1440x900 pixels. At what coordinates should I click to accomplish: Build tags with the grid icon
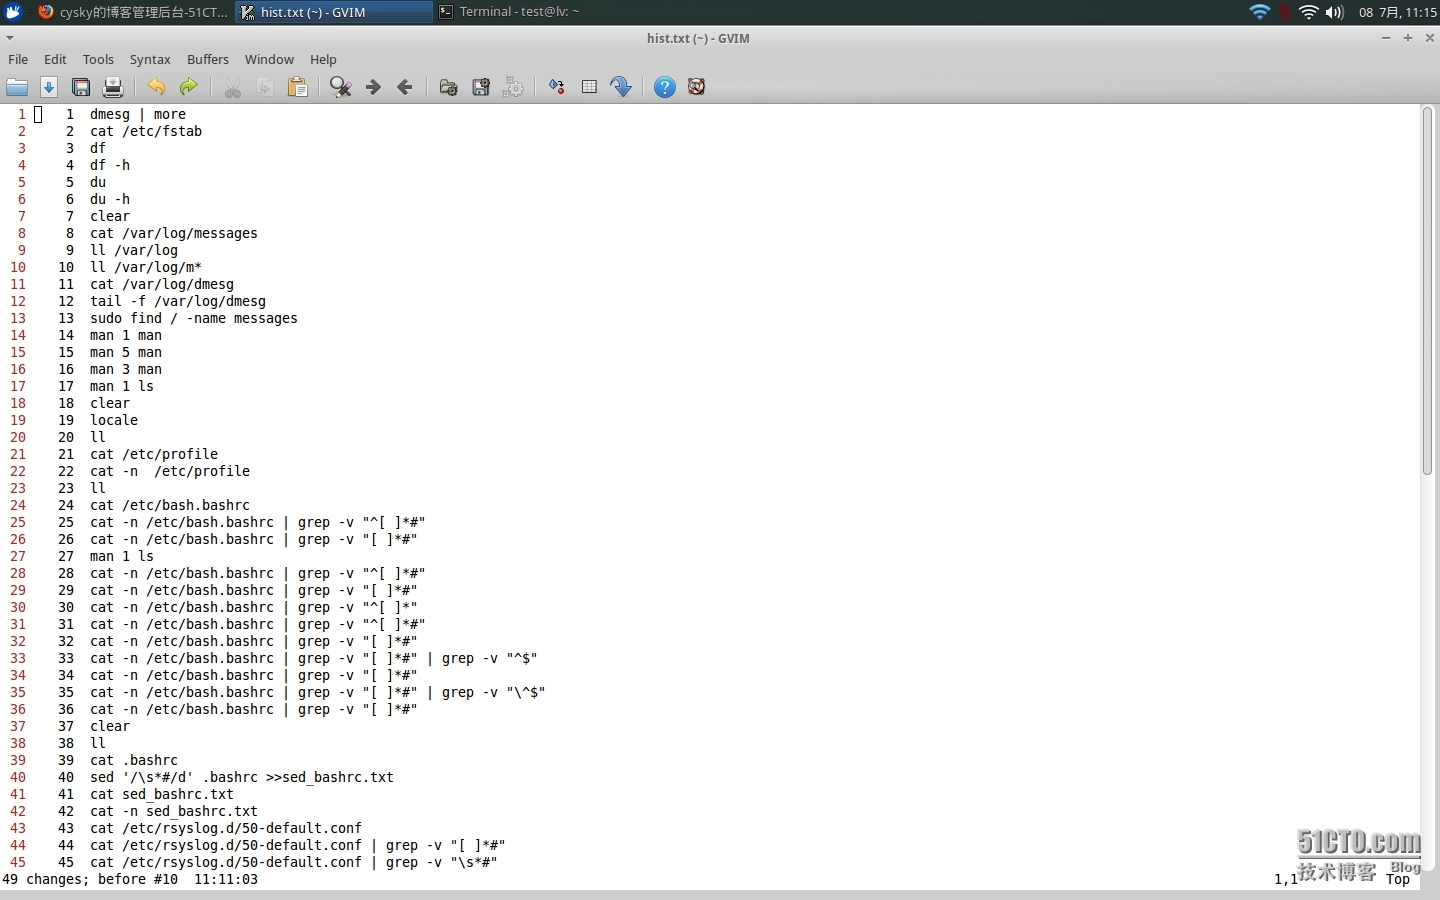(589, 87)
